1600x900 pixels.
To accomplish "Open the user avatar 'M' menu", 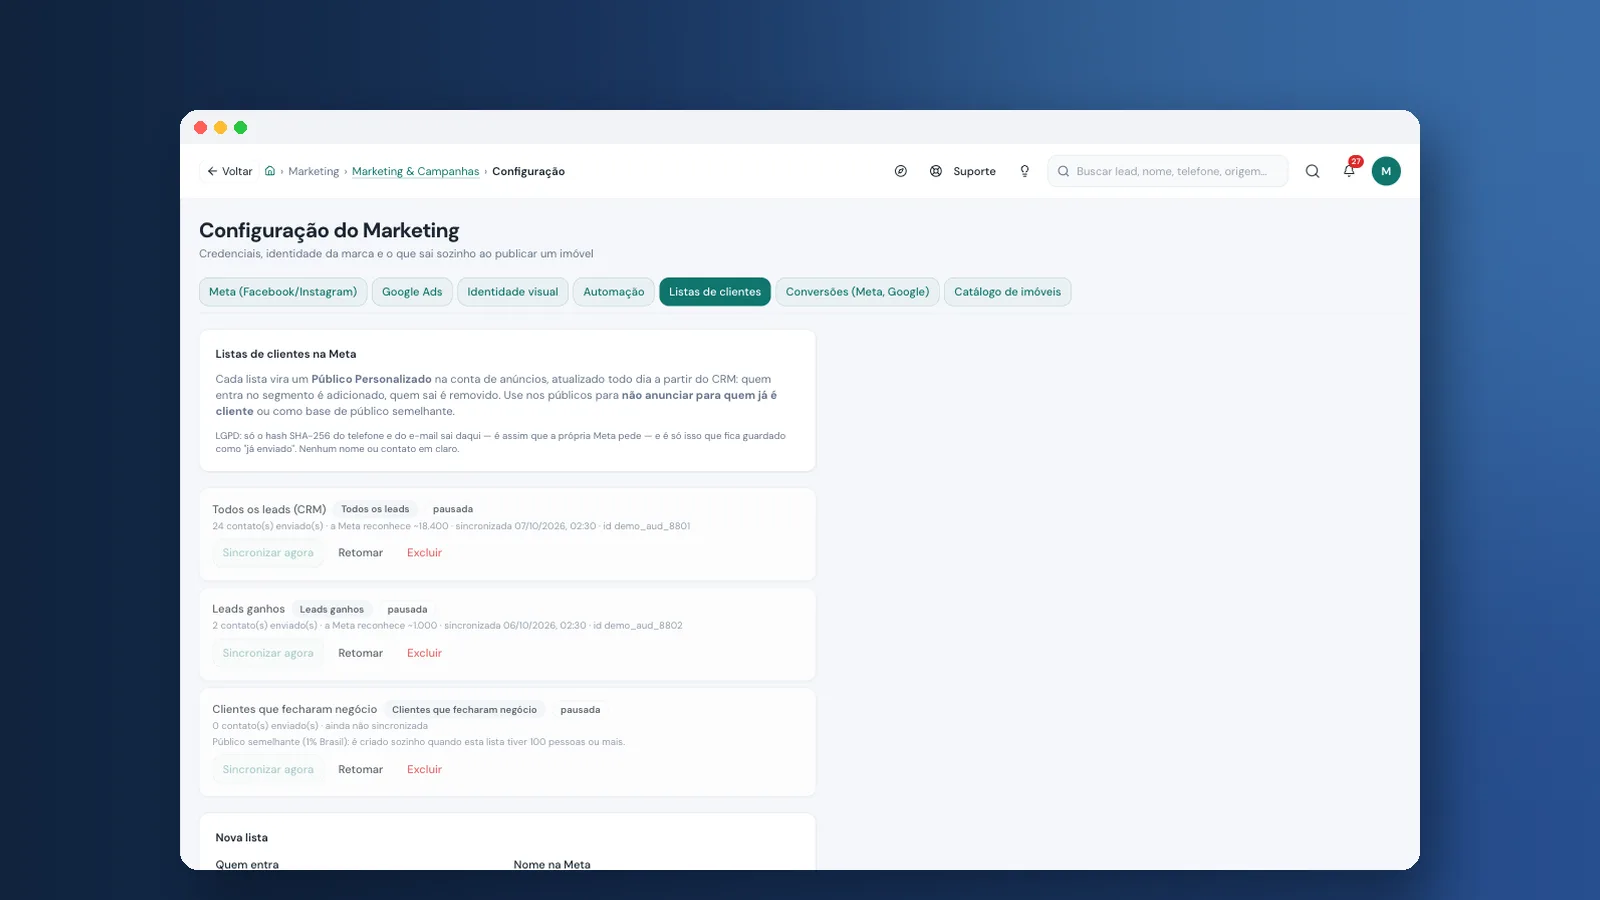I will click(x=1386, y=171).
